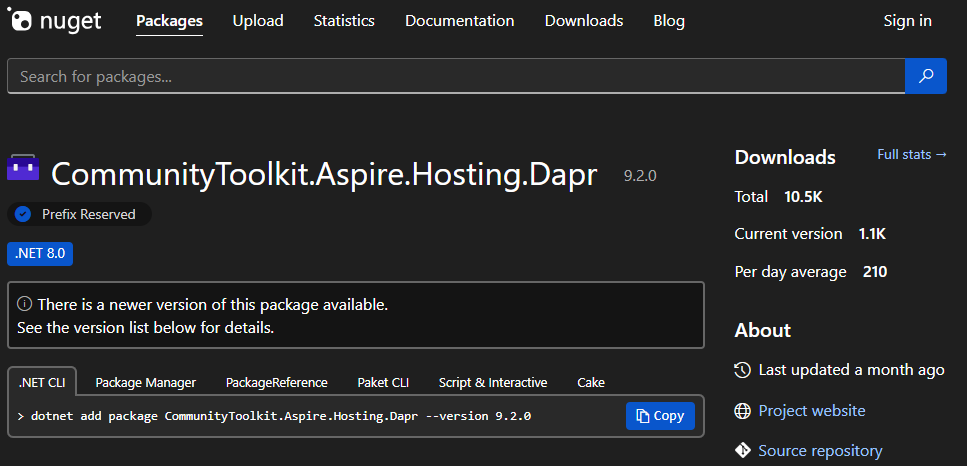Click Sign in
This screenshot has height=466, width=967.
pyautogui.click(x=908, y=21)
